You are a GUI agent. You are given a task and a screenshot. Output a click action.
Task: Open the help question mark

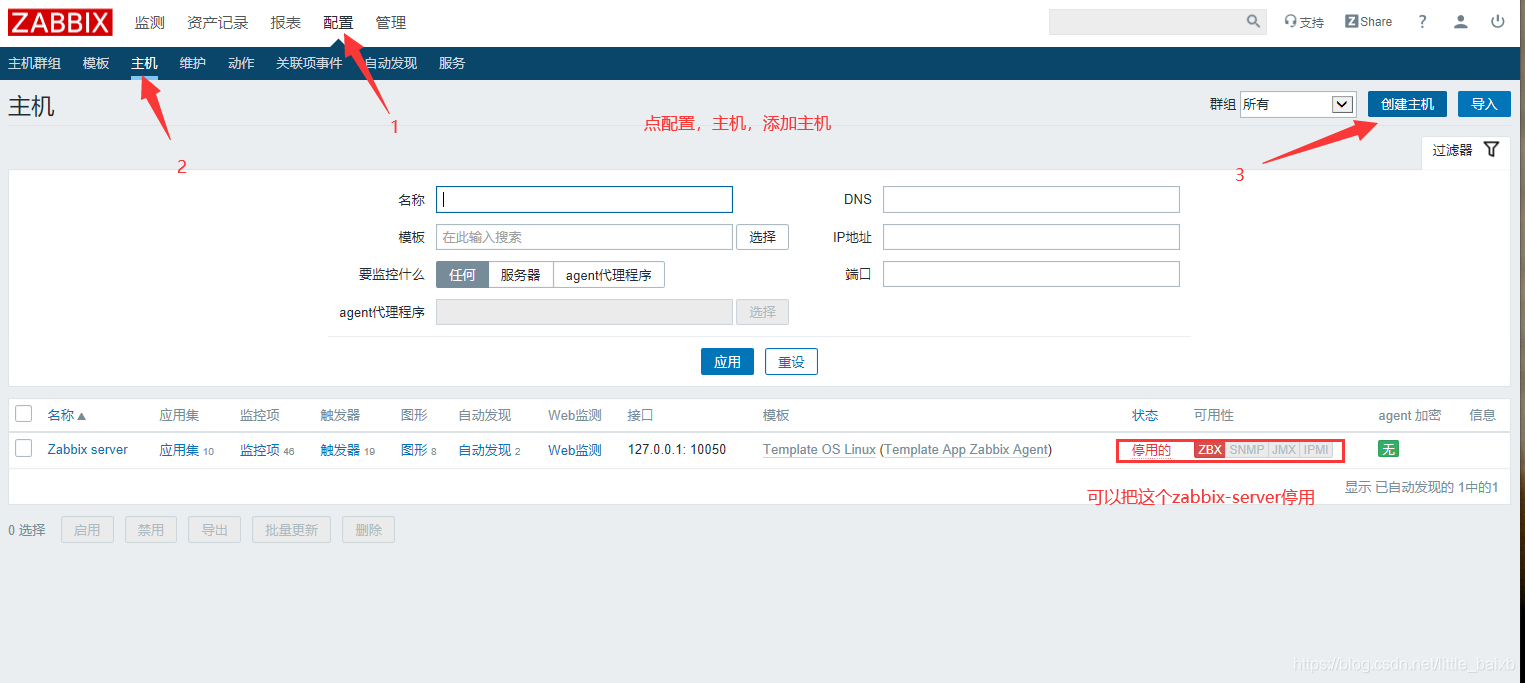[1423, 22]
